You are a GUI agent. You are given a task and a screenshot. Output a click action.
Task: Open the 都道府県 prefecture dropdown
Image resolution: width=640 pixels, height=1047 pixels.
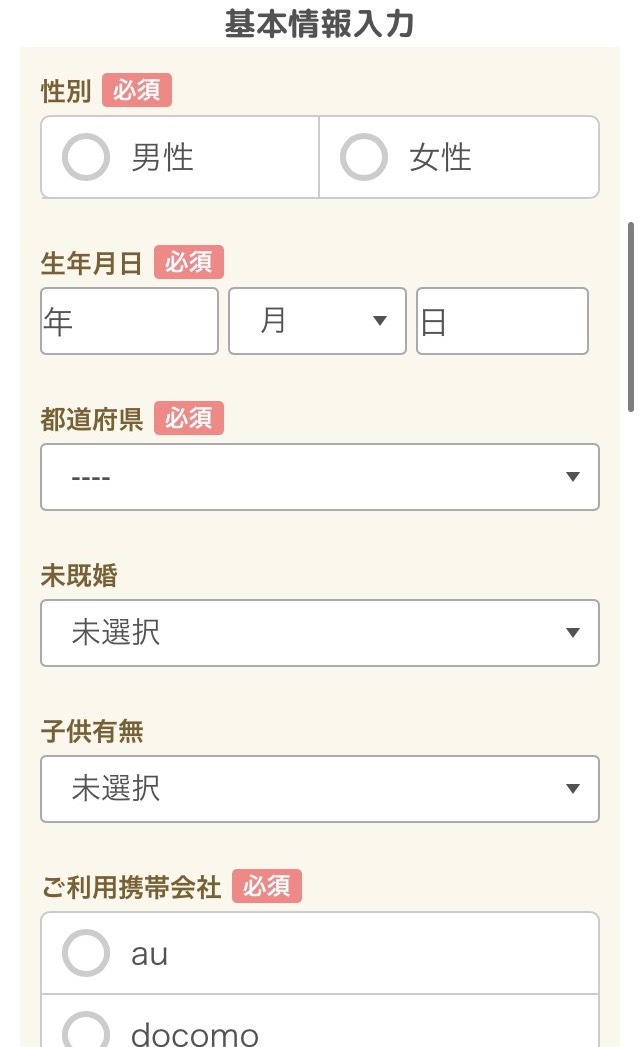click(x=319, y=477)
